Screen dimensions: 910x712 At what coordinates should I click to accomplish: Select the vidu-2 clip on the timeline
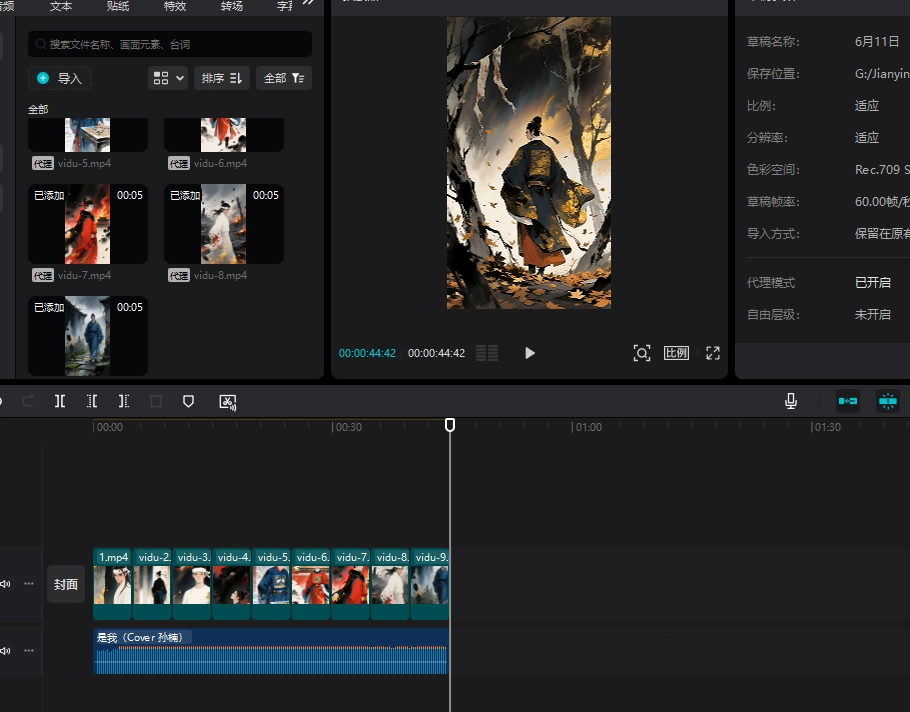pos(152,584)
